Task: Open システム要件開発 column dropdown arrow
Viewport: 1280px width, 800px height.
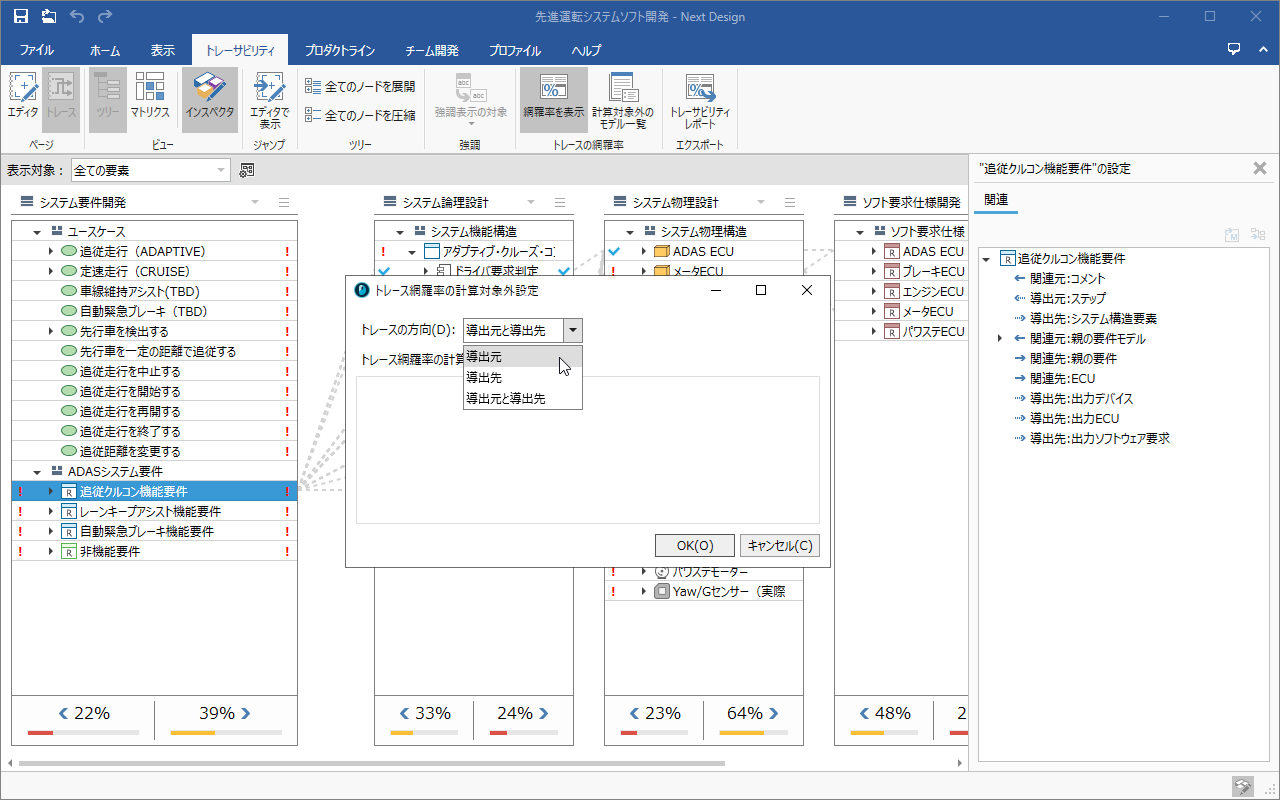Action: tap(255, 202)
